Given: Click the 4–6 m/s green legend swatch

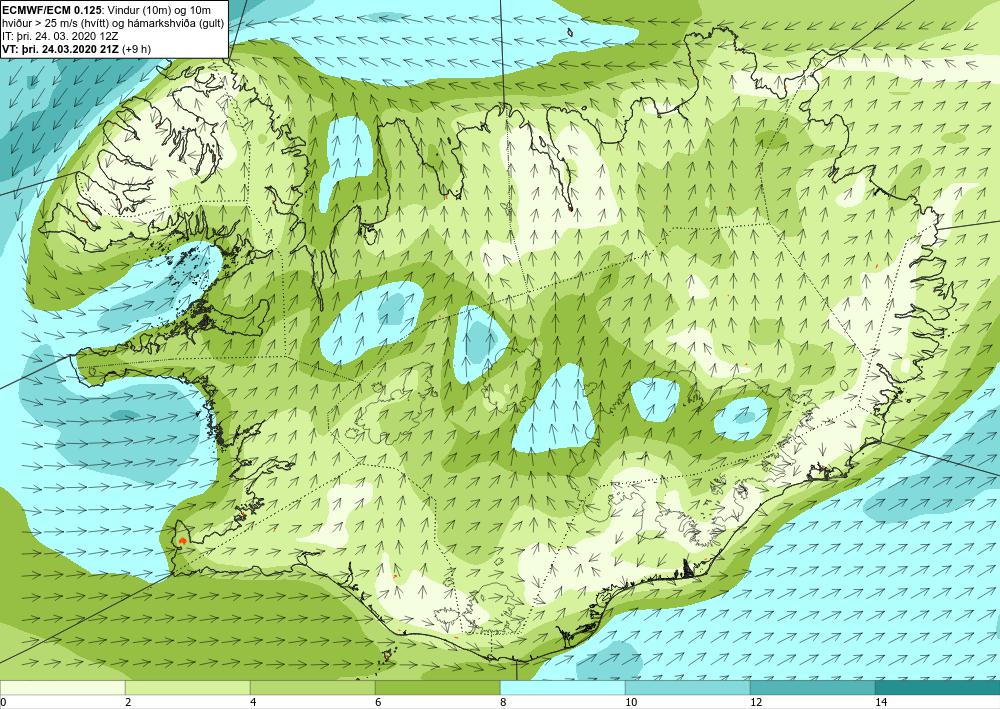Looking at the screenshot, I should 312,688.
